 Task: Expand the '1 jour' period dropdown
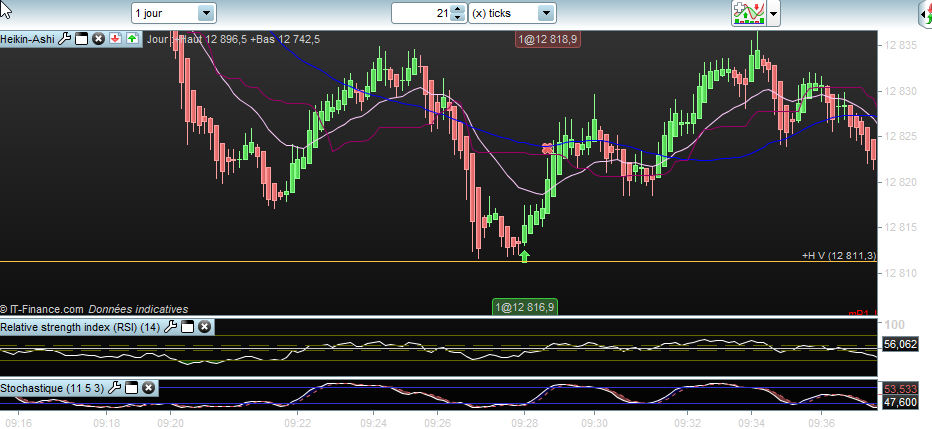tap(206, 13)
